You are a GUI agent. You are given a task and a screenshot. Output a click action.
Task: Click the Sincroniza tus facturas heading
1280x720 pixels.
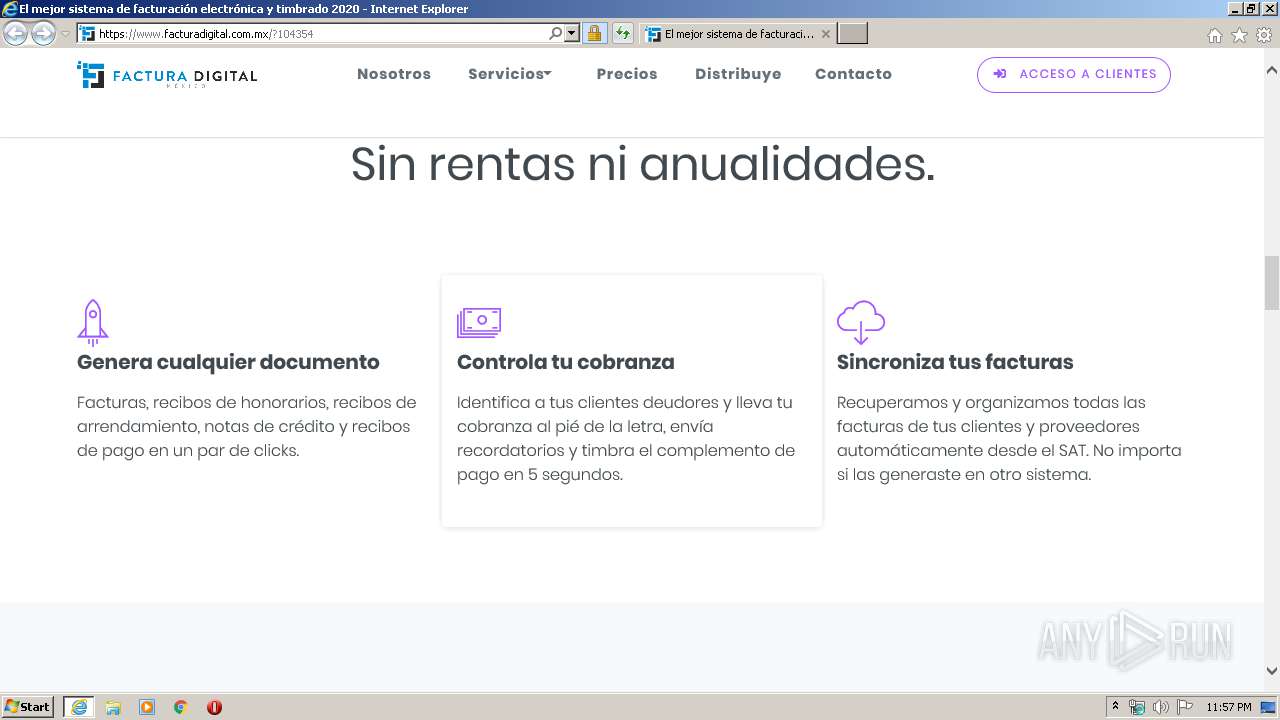[955, 362]
